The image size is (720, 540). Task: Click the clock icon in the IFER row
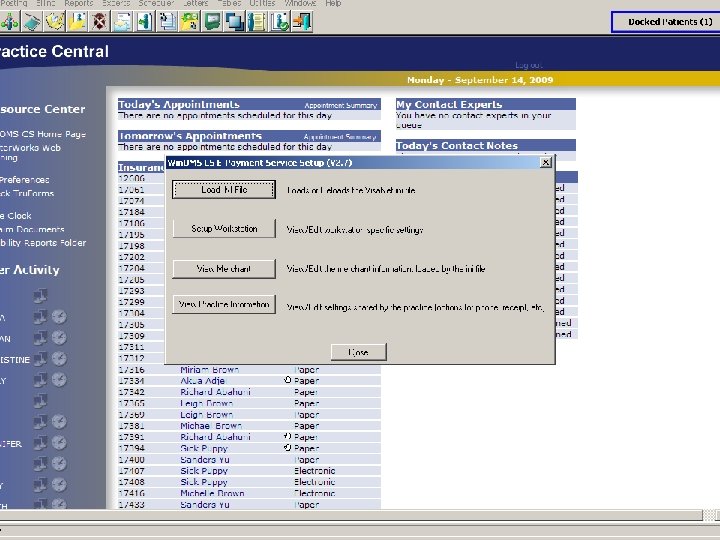[59, 443]
